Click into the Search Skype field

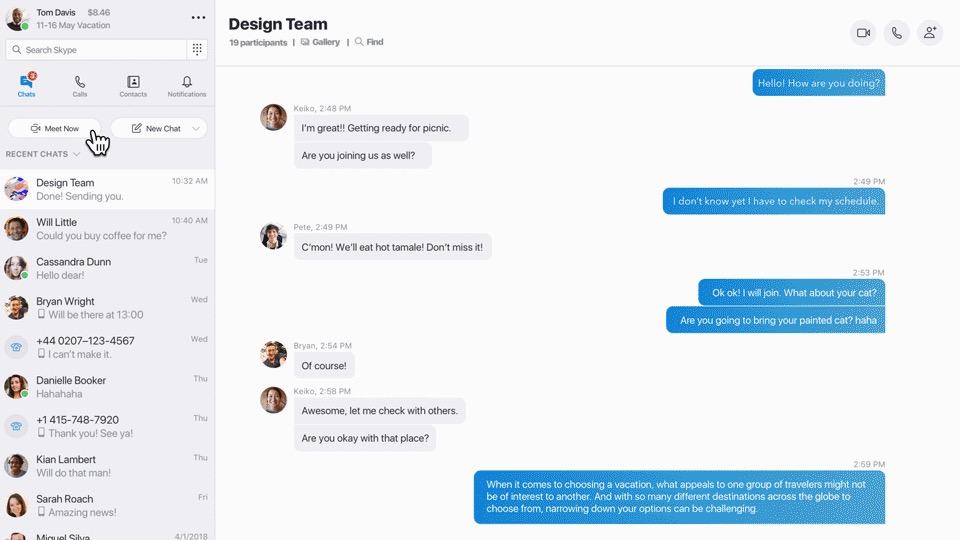click(95, 50)
